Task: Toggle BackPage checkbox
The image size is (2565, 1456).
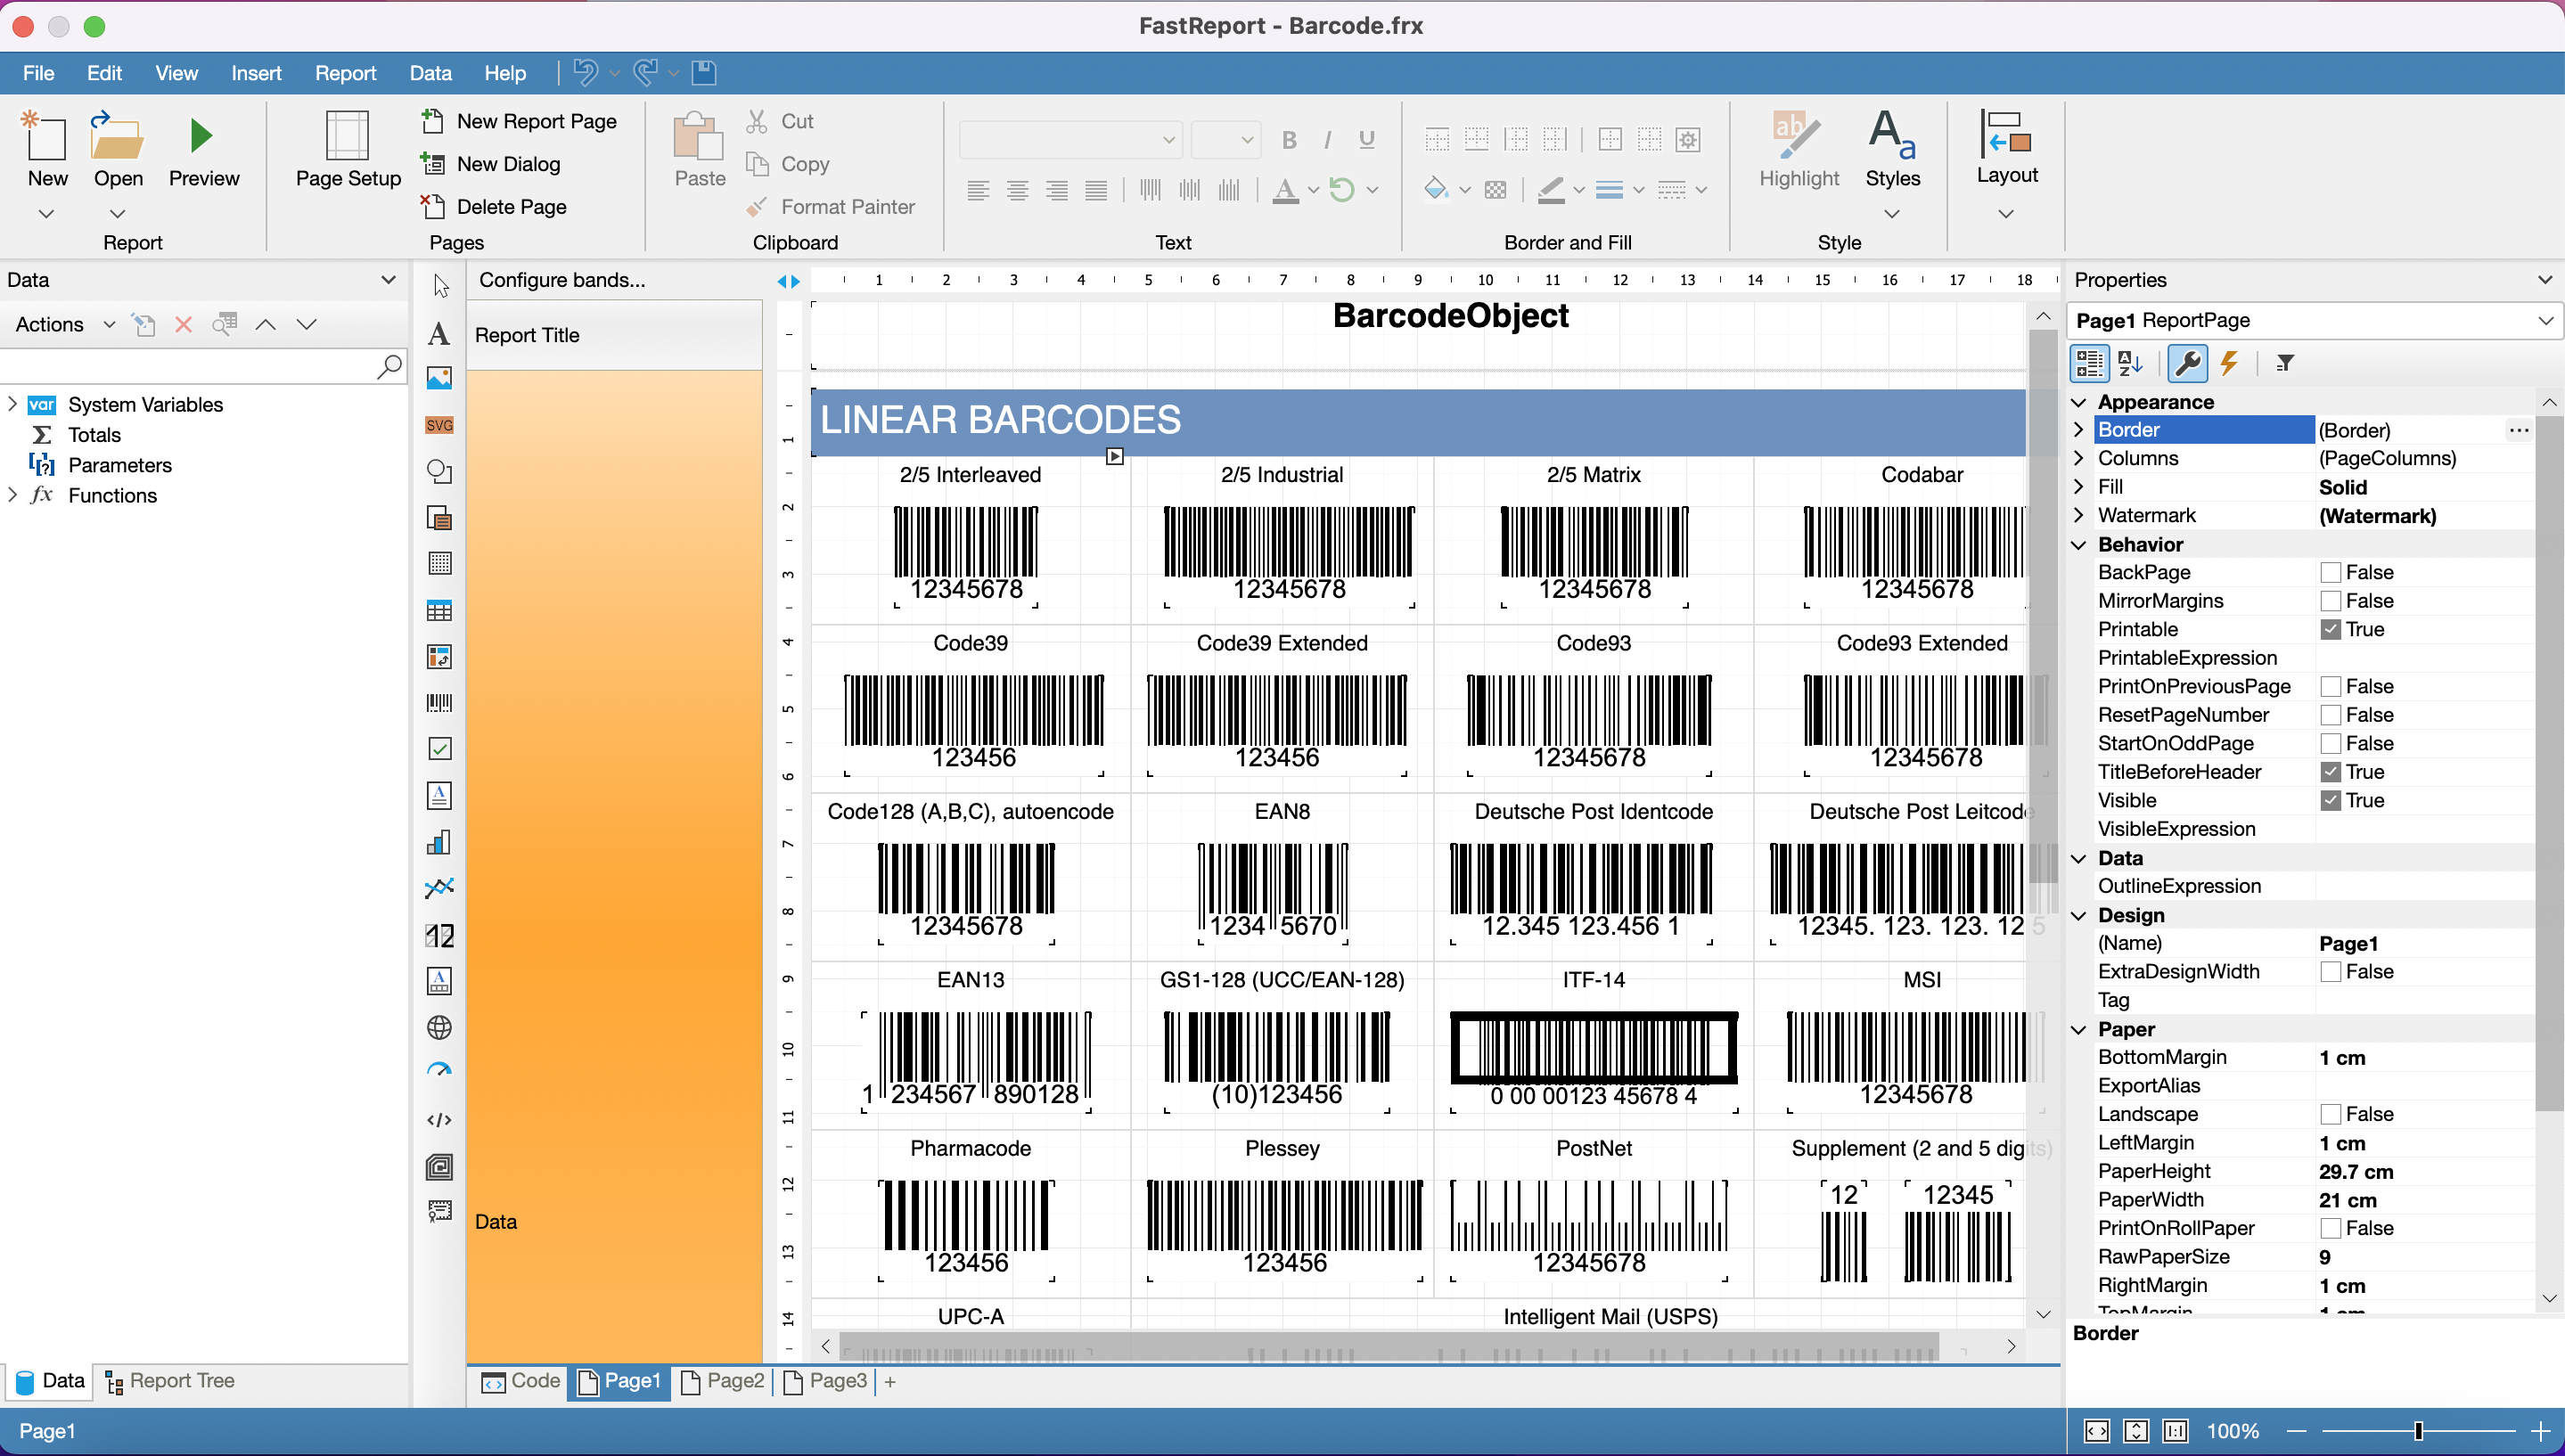Action: tap(2331, 572)
